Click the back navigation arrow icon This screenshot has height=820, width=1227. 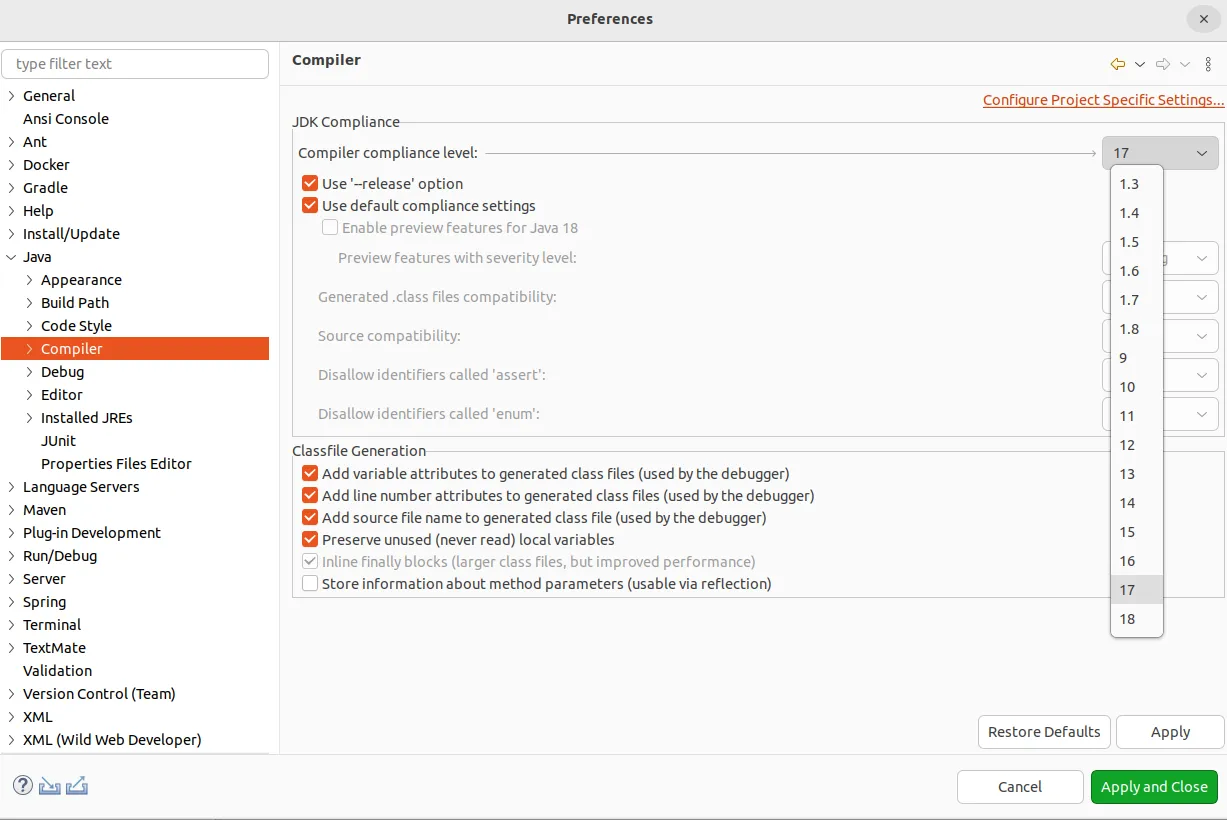(1117, 64)
